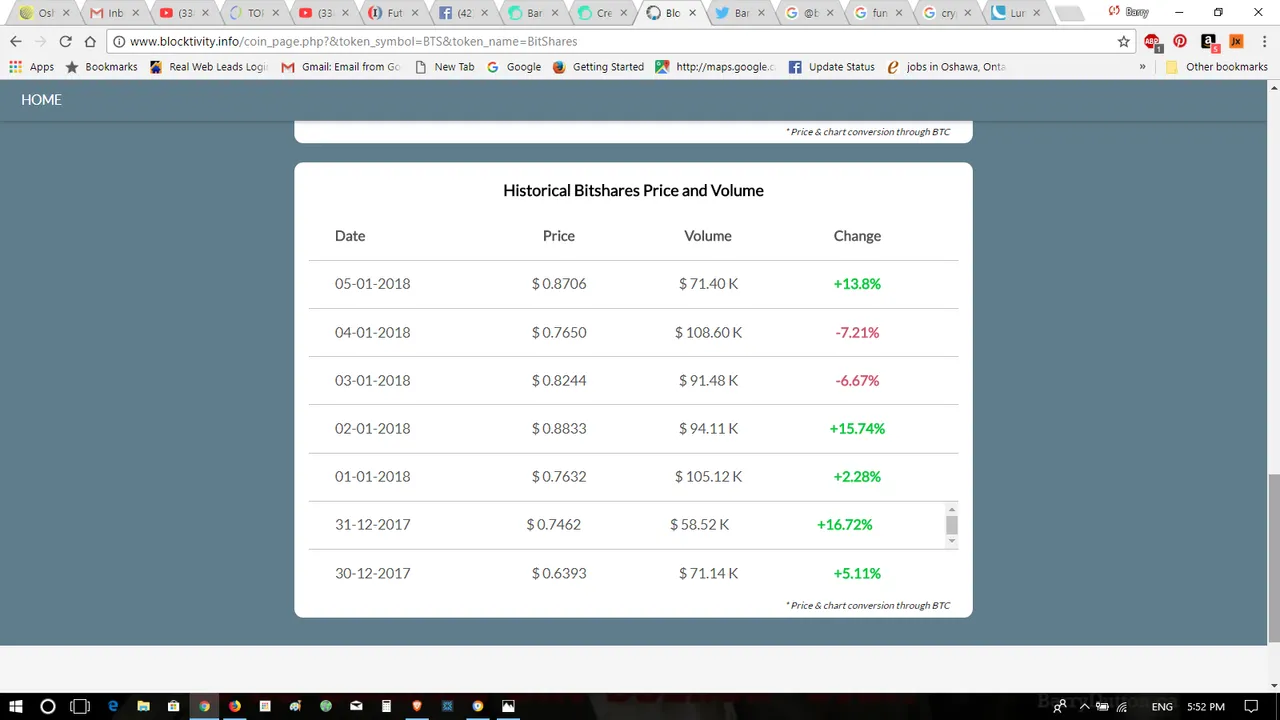Close the active Blocktivity tab
The width and height of the screenshot is (1280, 720).
[x=690, y=13]
